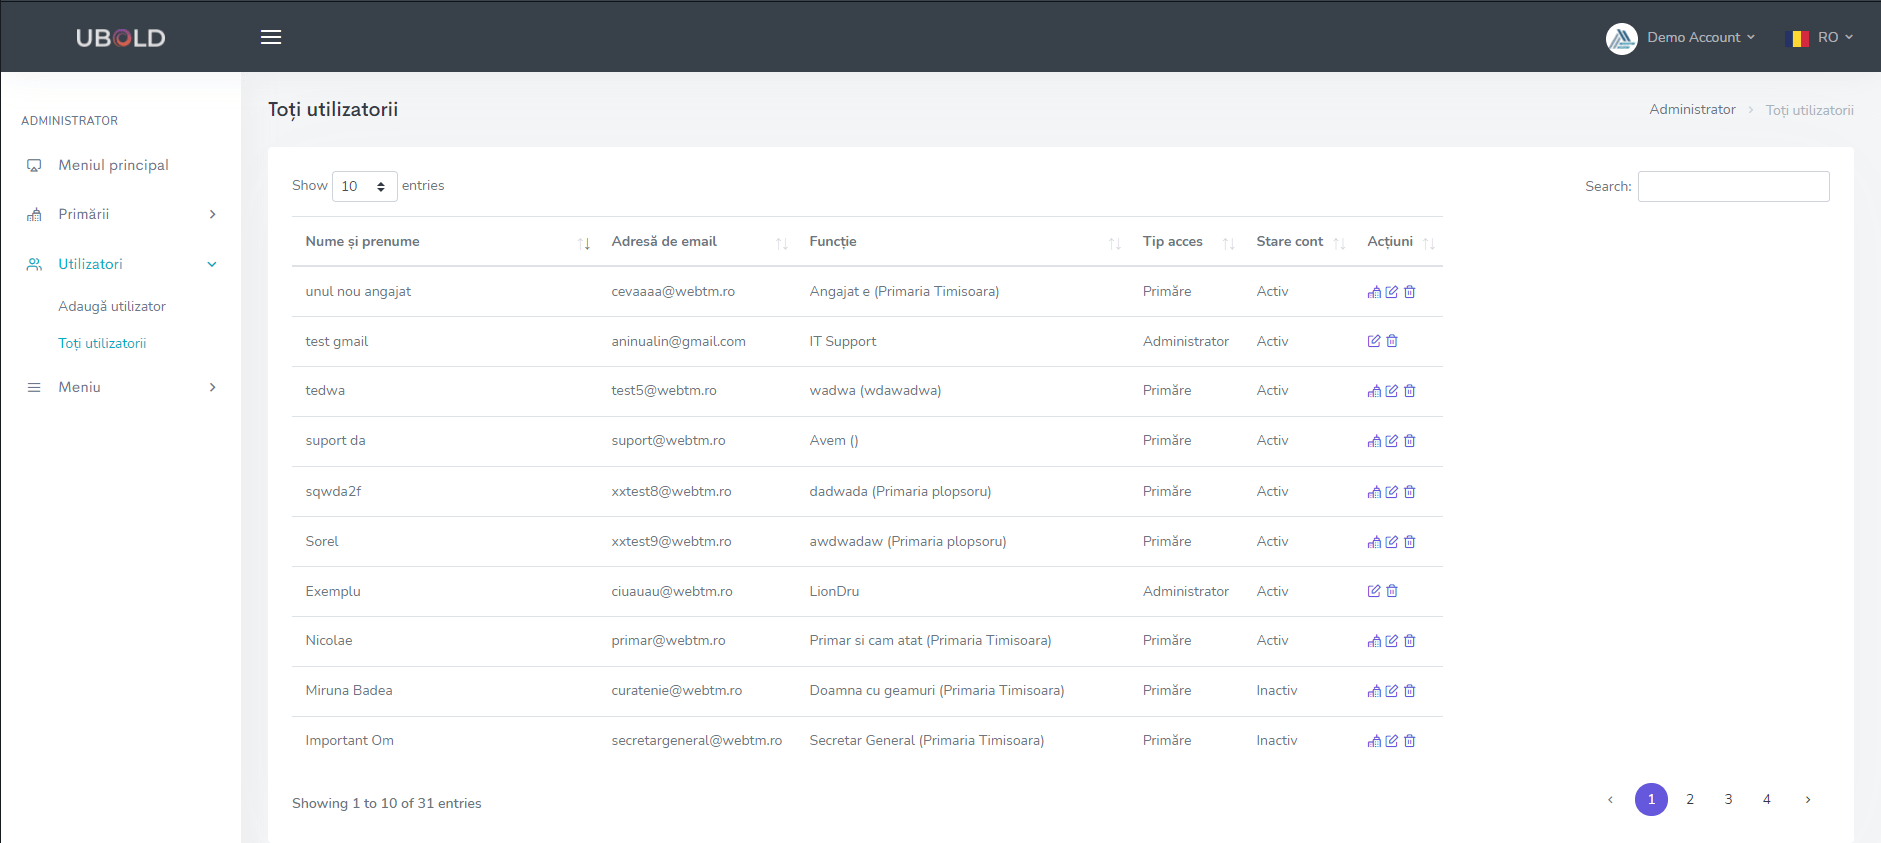Delete the Nicolae user via trash icon
The height and width of the screenshot is (843, 1881).
[1410, 641]
